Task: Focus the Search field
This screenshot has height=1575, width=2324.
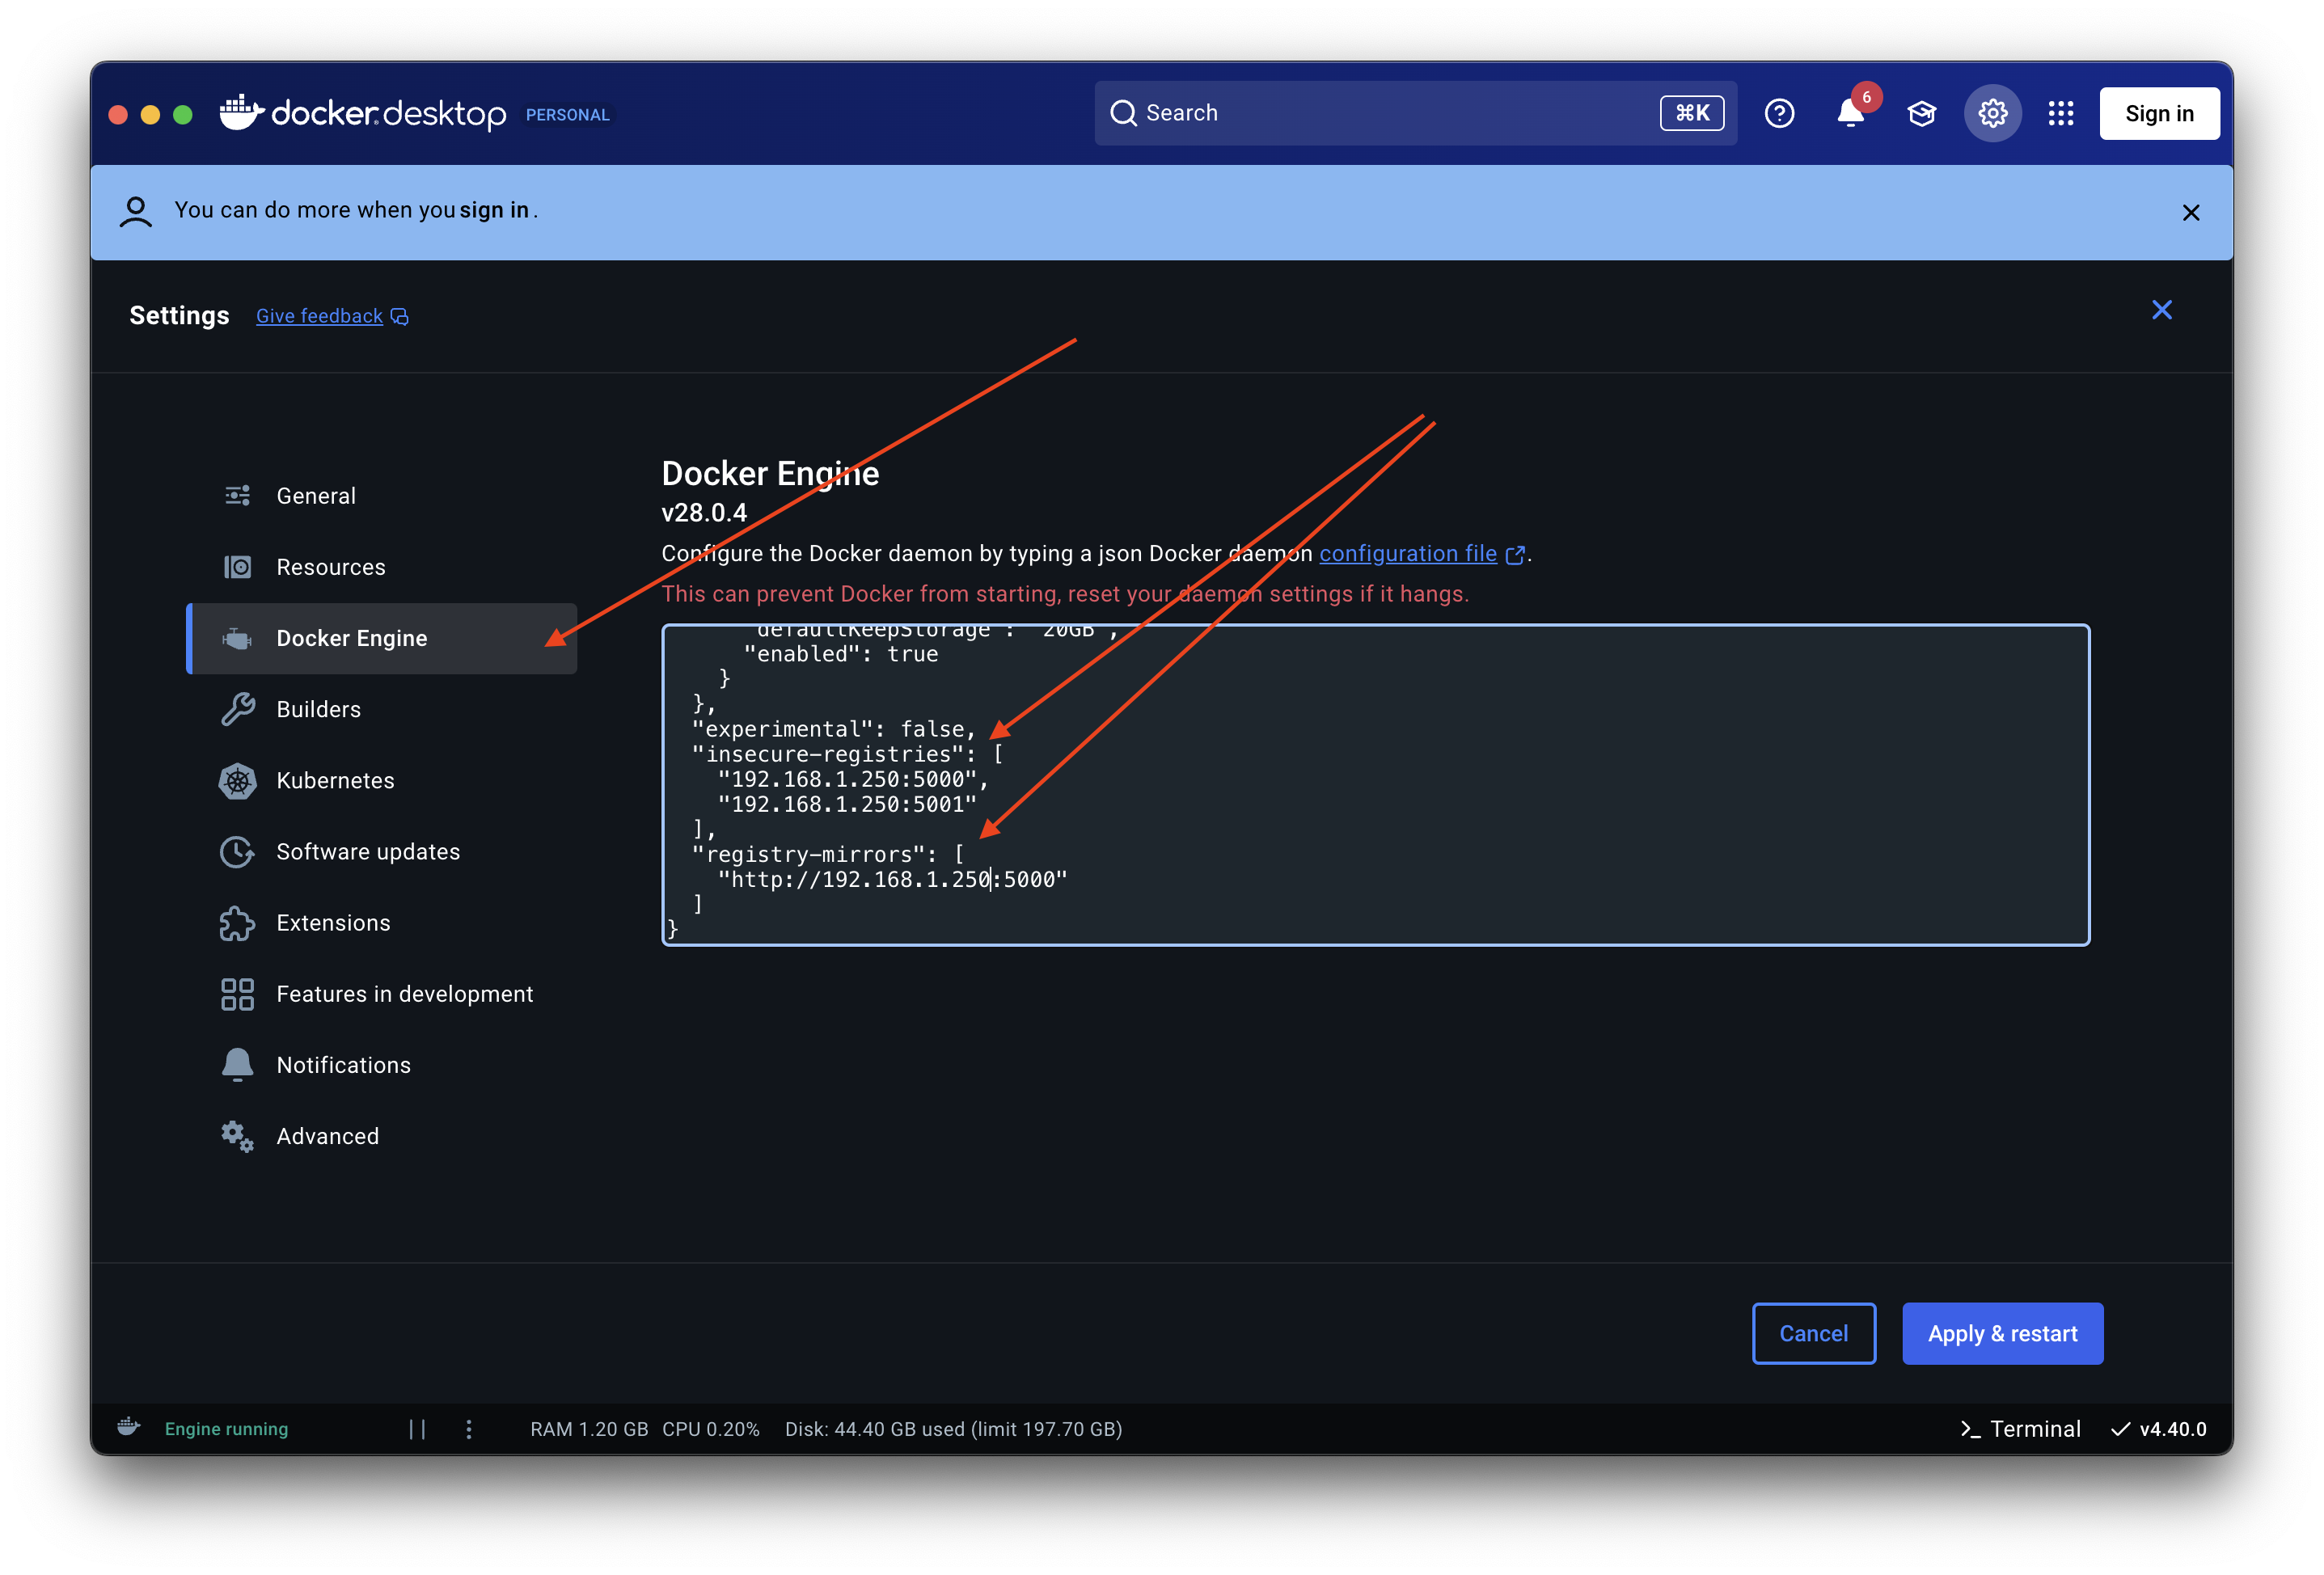Action: [x=1415, y=113]
